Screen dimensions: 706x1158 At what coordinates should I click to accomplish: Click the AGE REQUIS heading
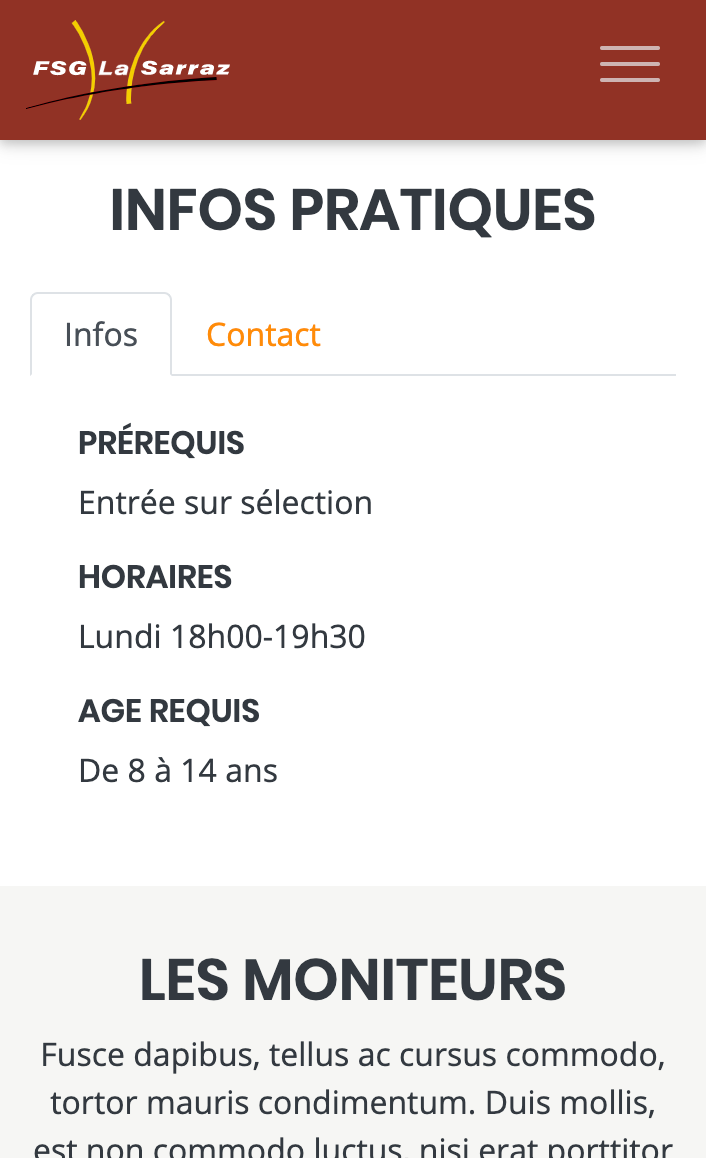(x=168, y=710)
